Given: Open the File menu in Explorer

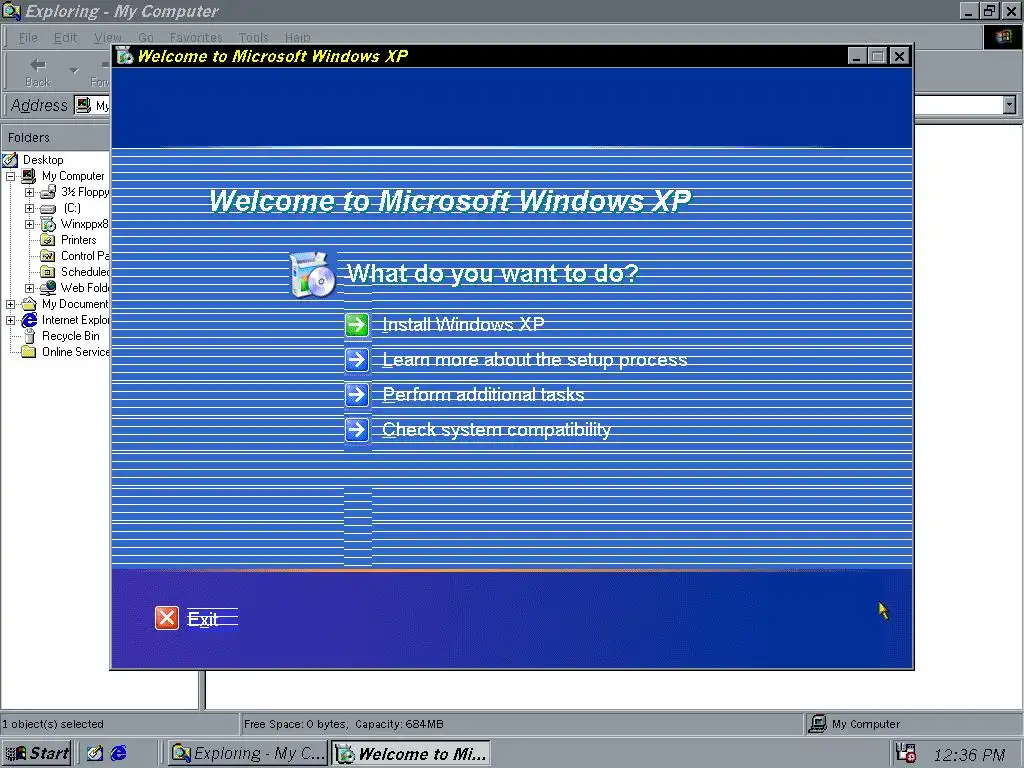Looking at the screenshot, I should tap(28, 37).
